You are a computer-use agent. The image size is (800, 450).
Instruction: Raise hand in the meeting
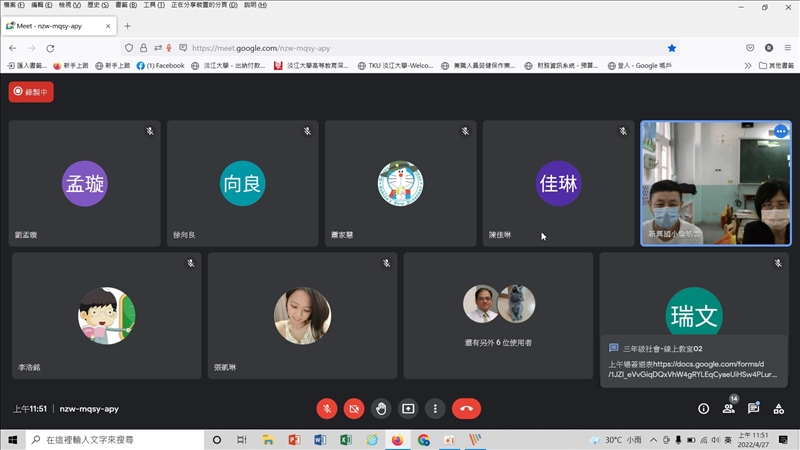[x=381, y=408]
